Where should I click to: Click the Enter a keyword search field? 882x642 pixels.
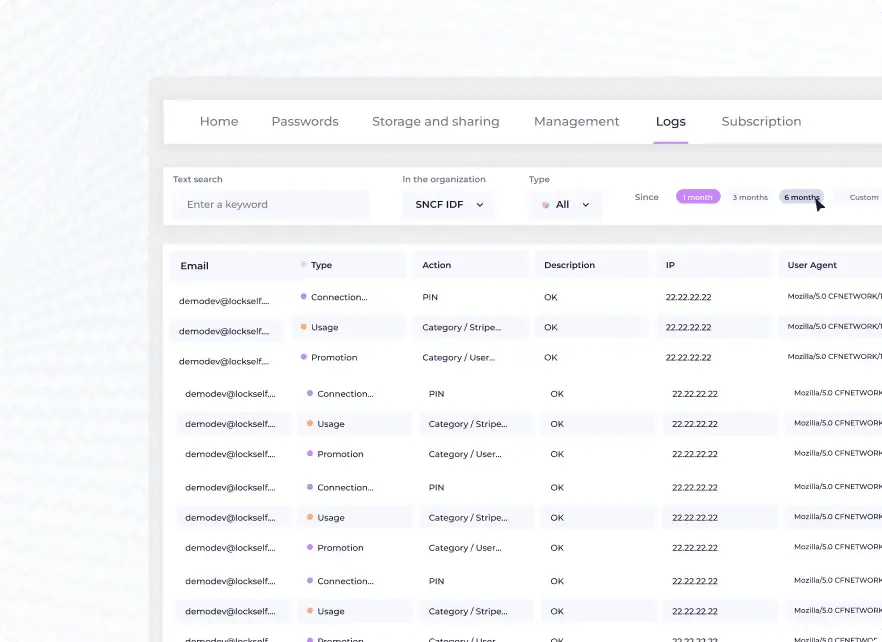[x=270, y=205]
